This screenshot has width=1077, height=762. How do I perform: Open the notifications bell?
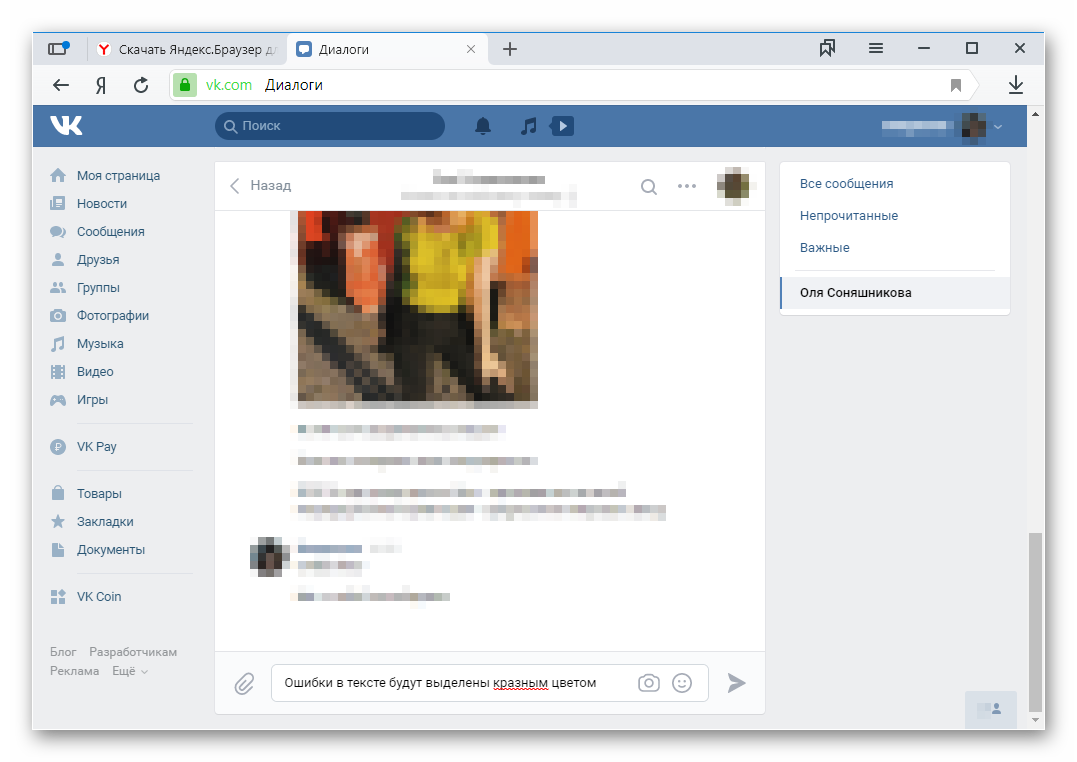point(482,126)
